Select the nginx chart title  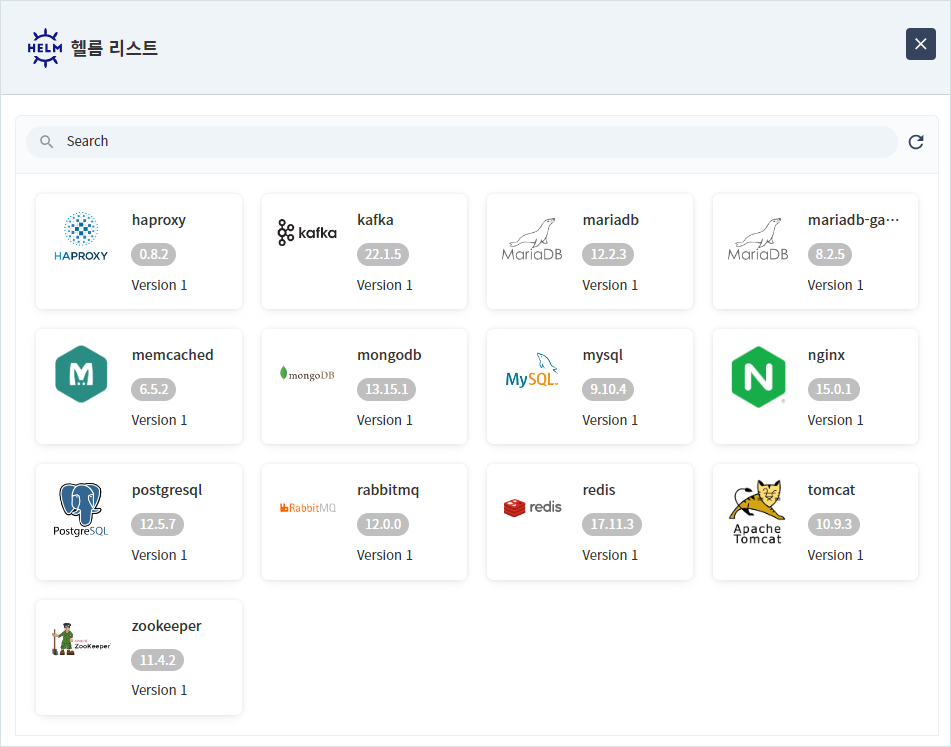click(x=827, y=355)
